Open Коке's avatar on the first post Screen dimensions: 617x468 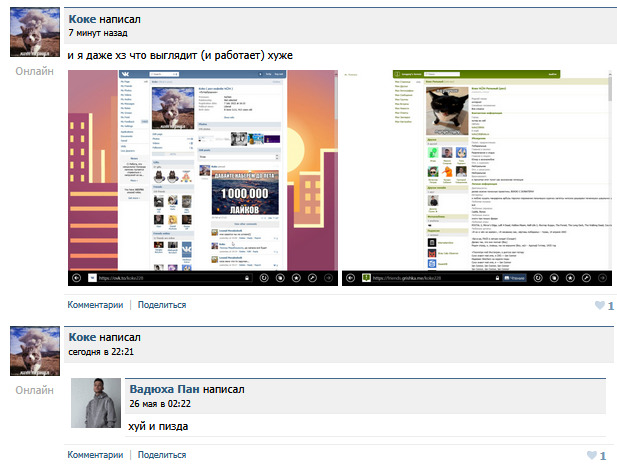click(35, 32)
